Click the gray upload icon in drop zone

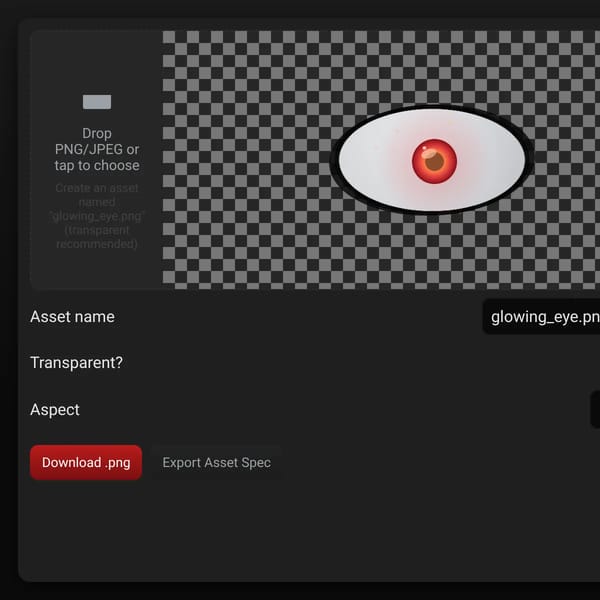(x=97, y=102)
